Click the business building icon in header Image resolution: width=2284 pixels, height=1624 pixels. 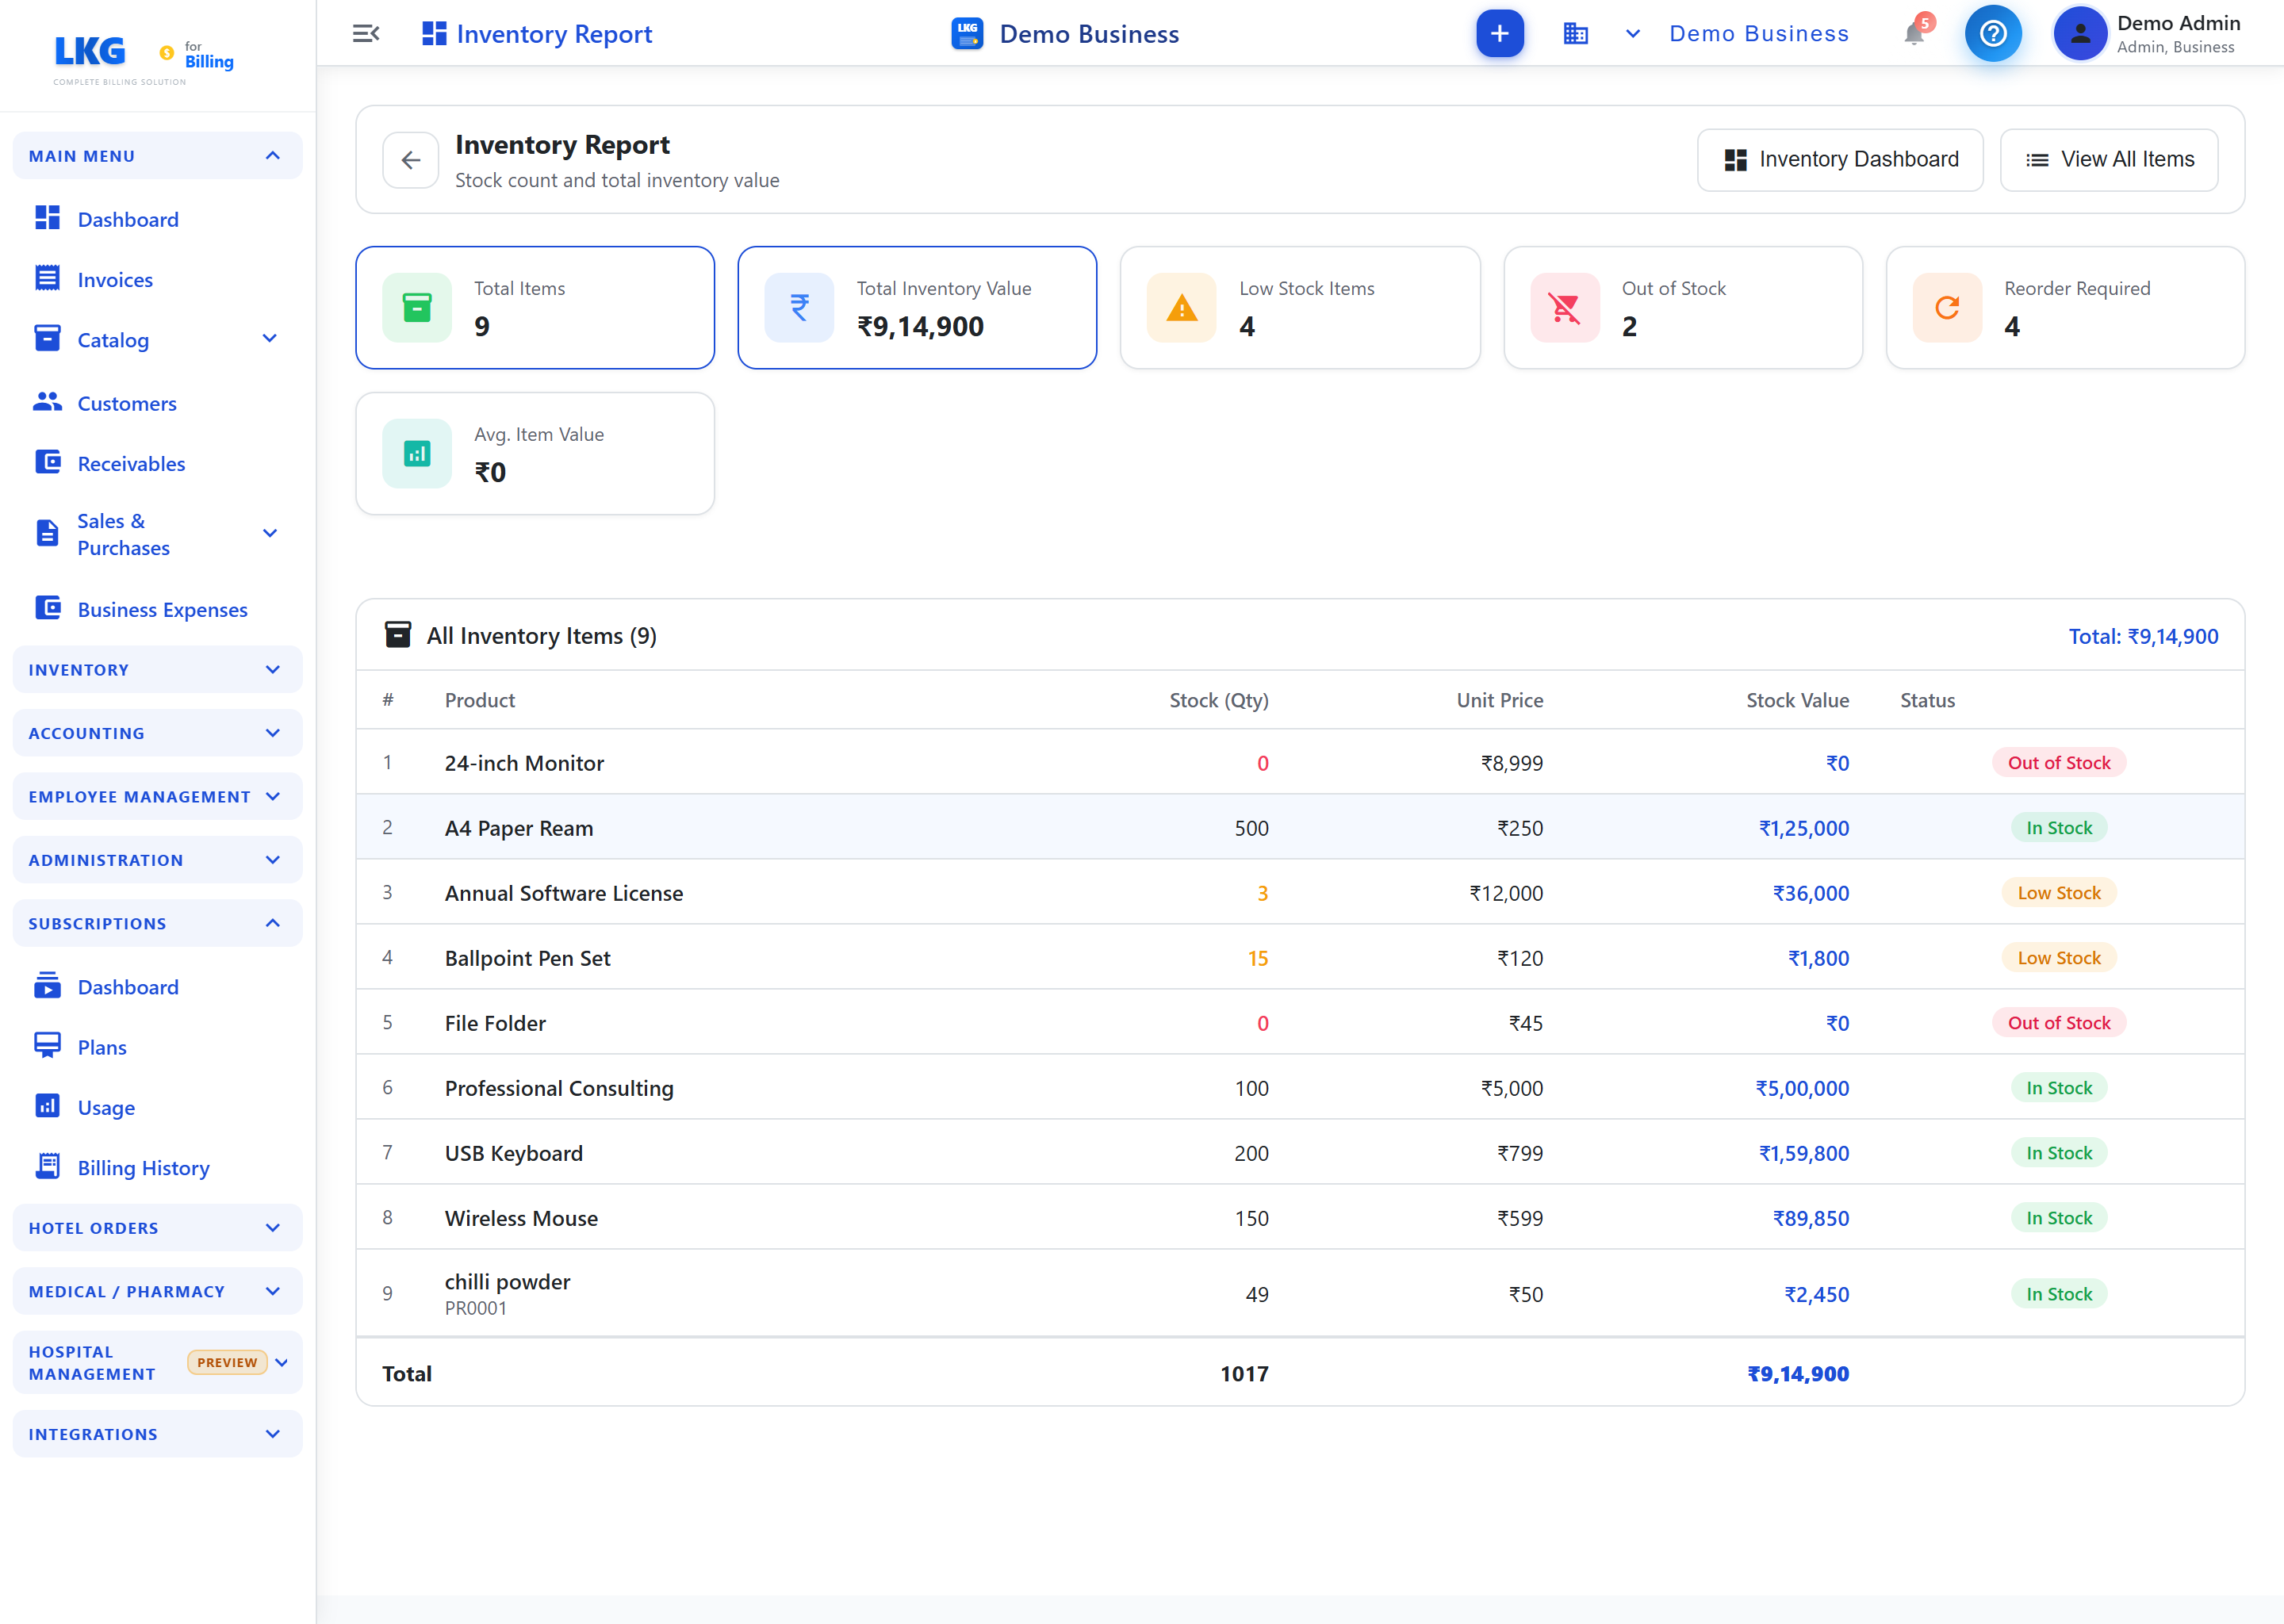[1575, 34]
